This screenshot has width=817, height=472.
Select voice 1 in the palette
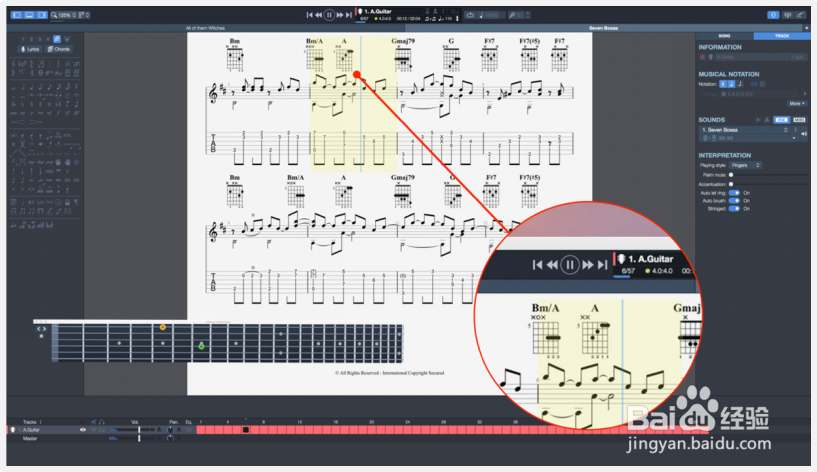(23, 39)
